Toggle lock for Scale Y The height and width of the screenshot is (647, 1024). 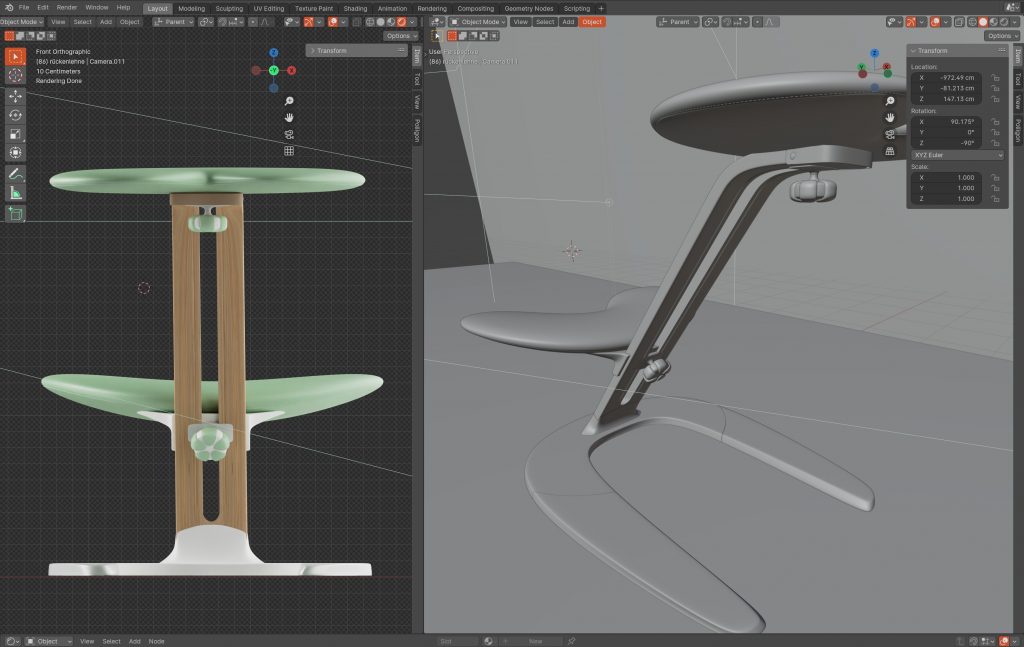(995, 188)
